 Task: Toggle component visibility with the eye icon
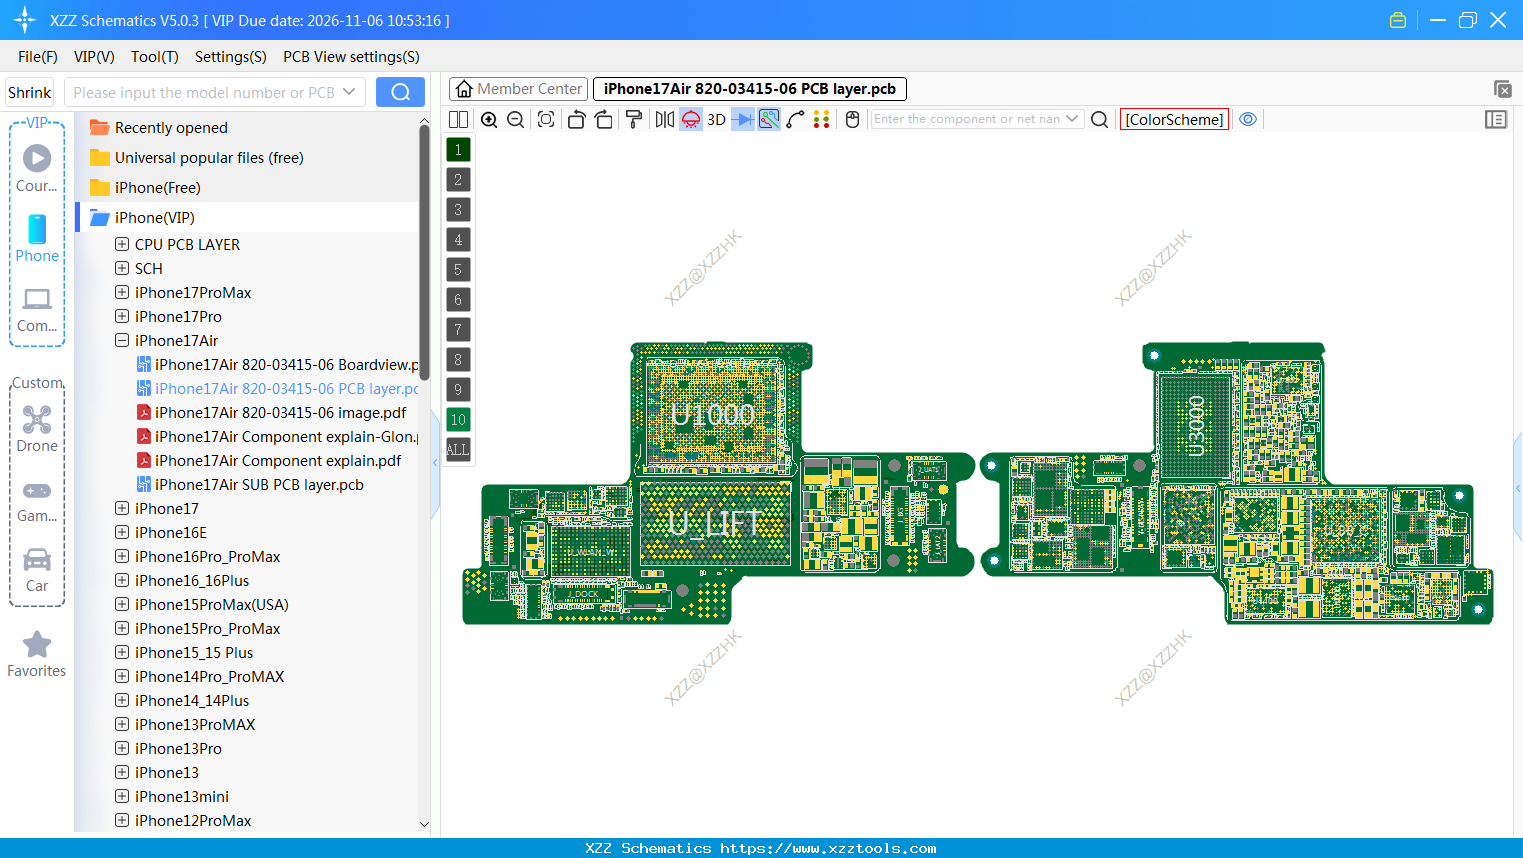[x=1248, y=119]
